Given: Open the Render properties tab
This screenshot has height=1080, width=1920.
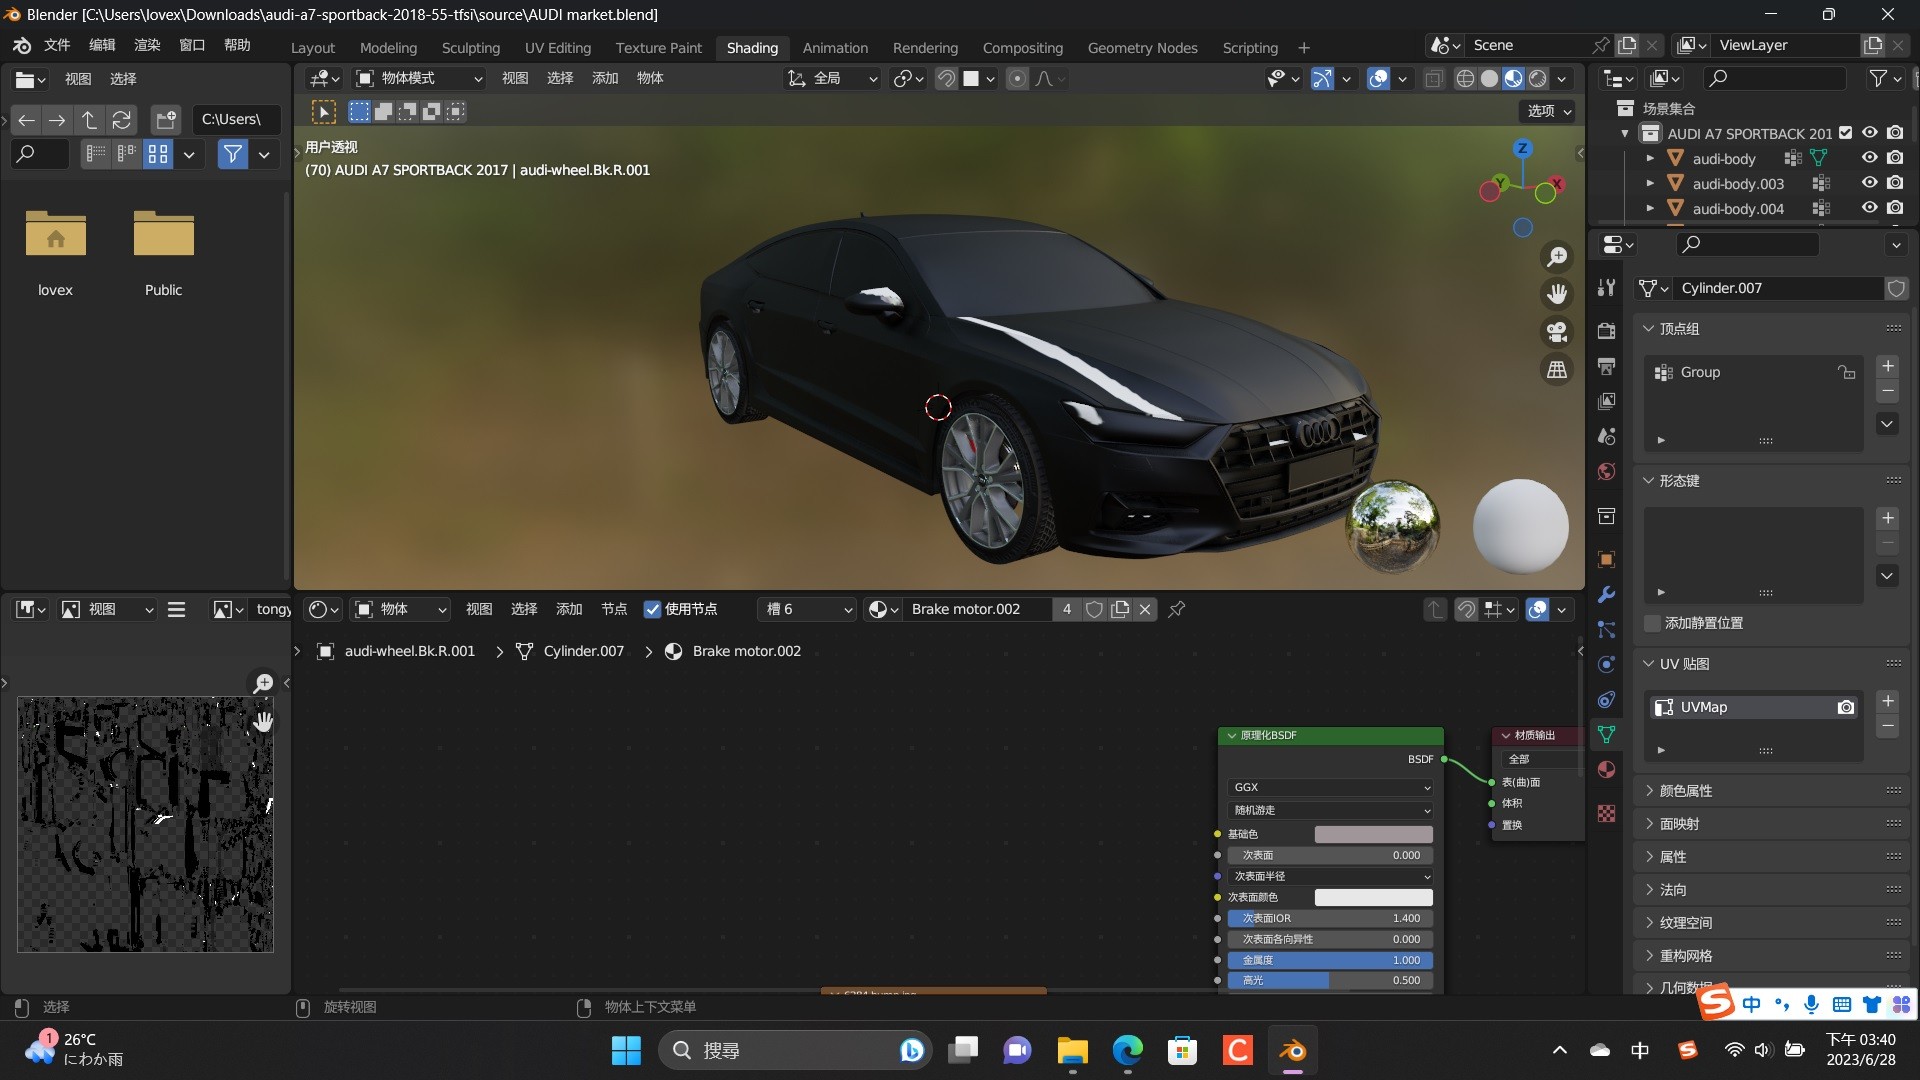Looking at the screenshot, I should click(x=1607, y=331).
